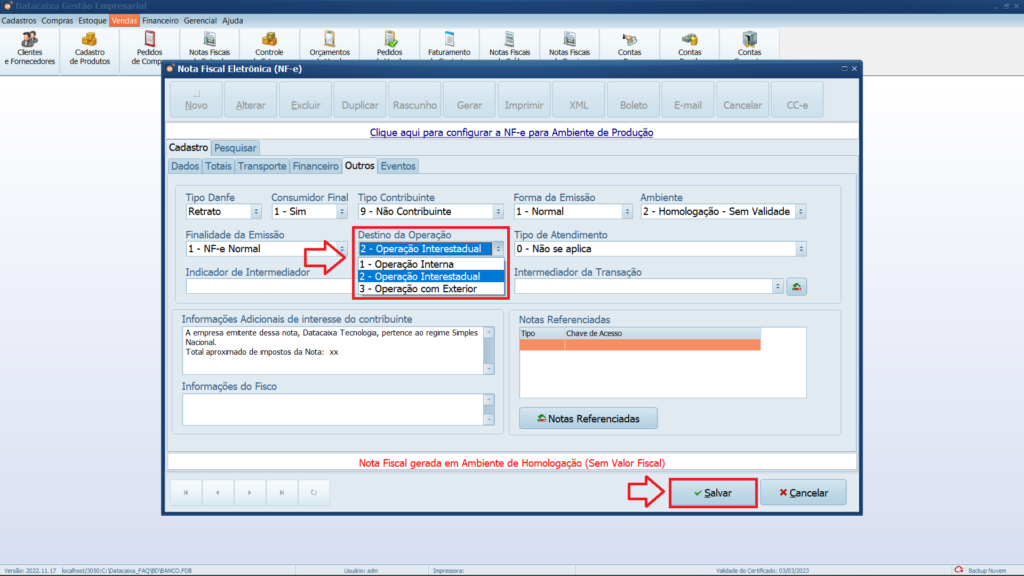Switch to the Transporte tab

(x=263, y=166)
